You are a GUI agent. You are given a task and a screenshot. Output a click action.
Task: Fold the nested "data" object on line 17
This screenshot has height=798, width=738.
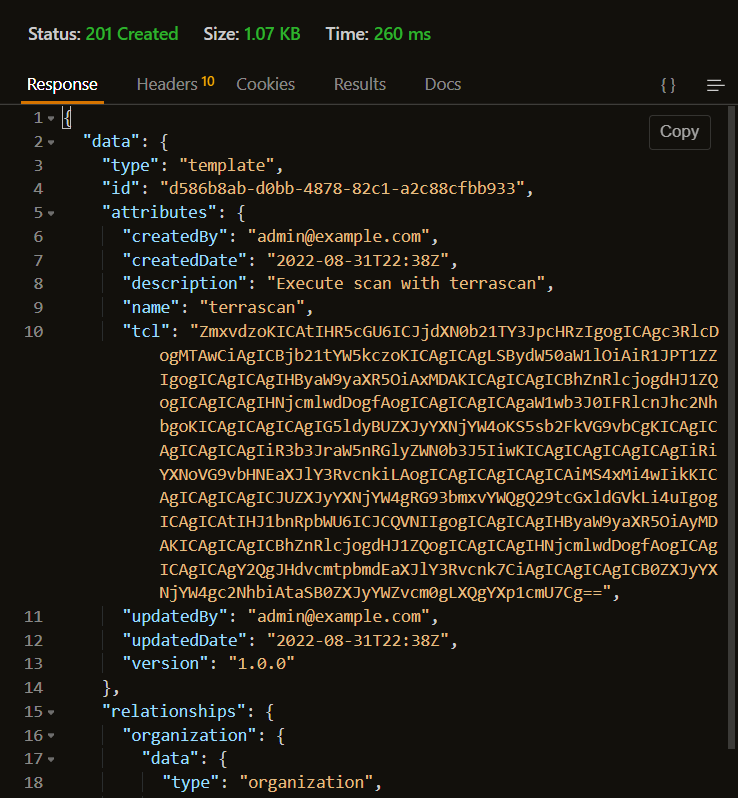pyautogui.click(x=51, y=759)
